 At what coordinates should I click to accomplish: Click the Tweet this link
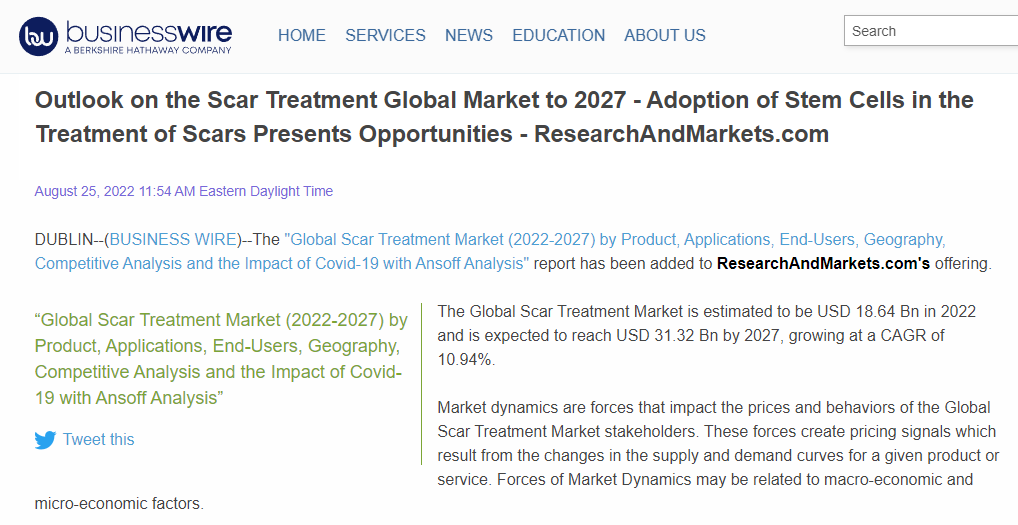tap(99, 439)
